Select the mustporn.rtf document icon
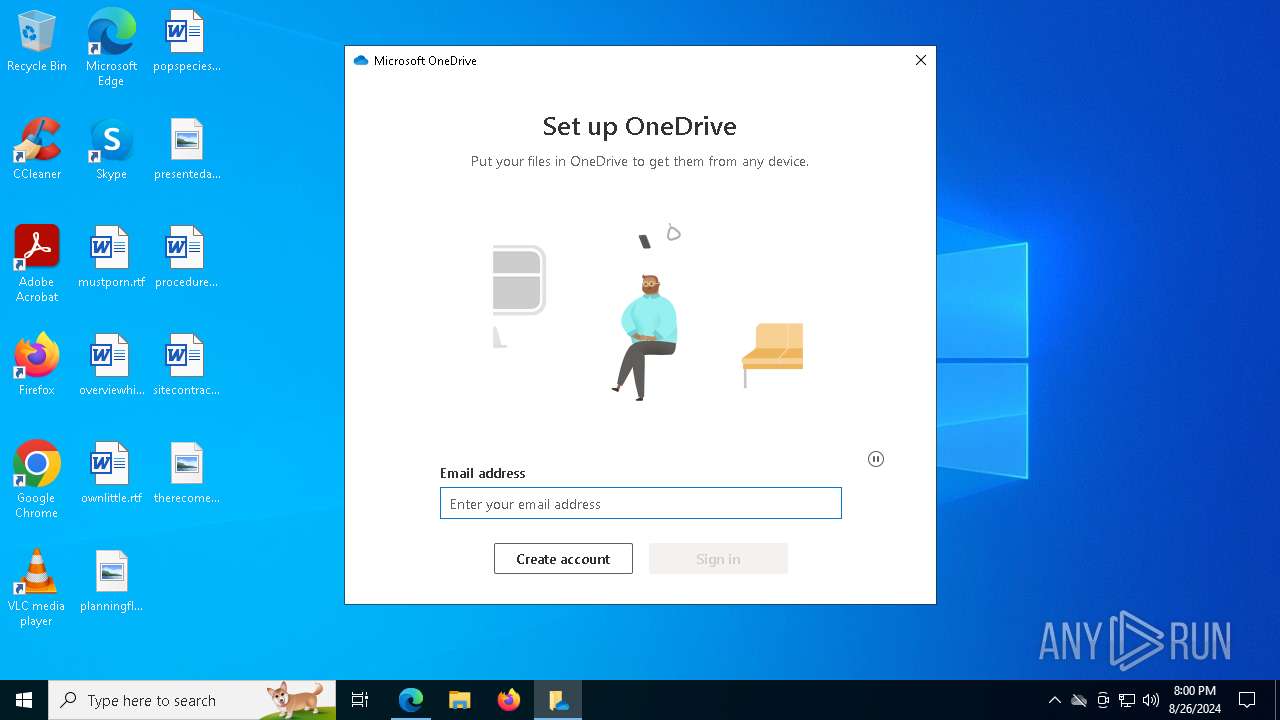The height and width of the screenshot is (720, 1280). (111, 258)
